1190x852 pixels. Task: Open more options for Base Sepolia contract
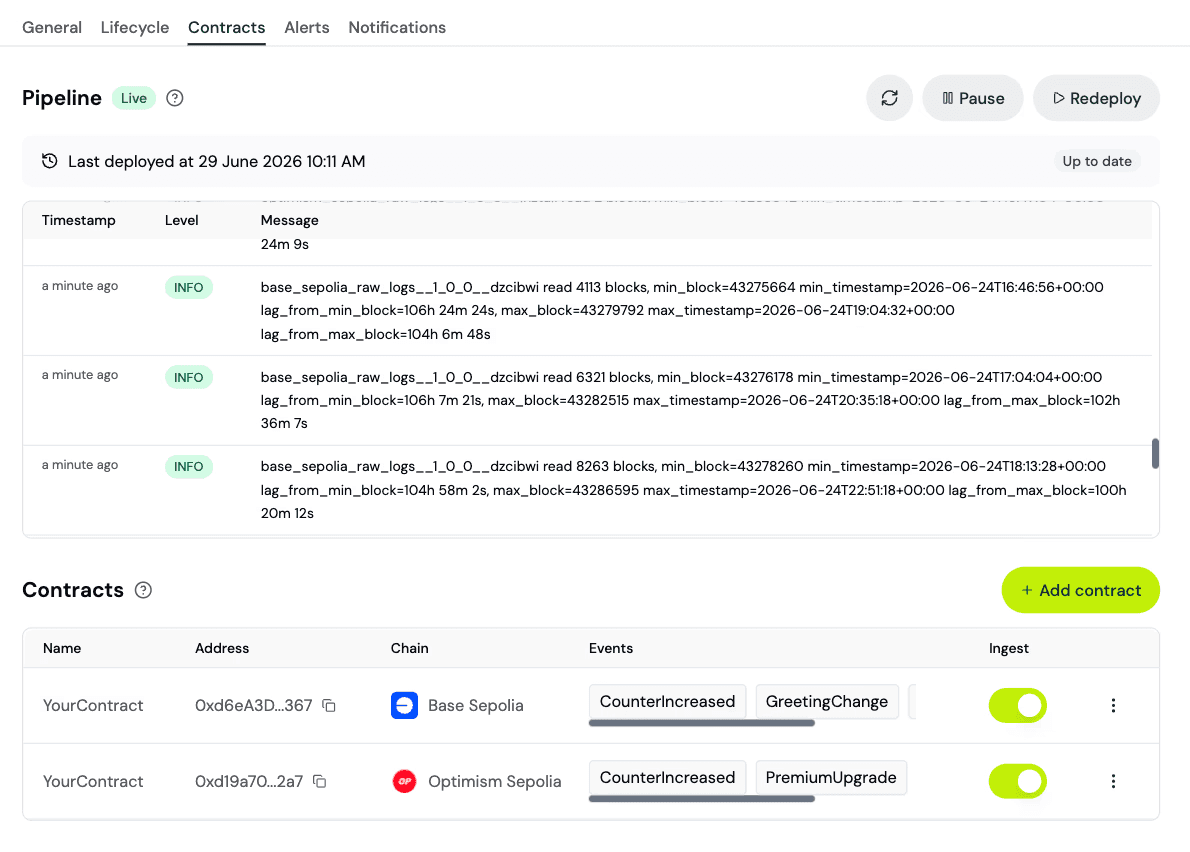point(1113,706)
